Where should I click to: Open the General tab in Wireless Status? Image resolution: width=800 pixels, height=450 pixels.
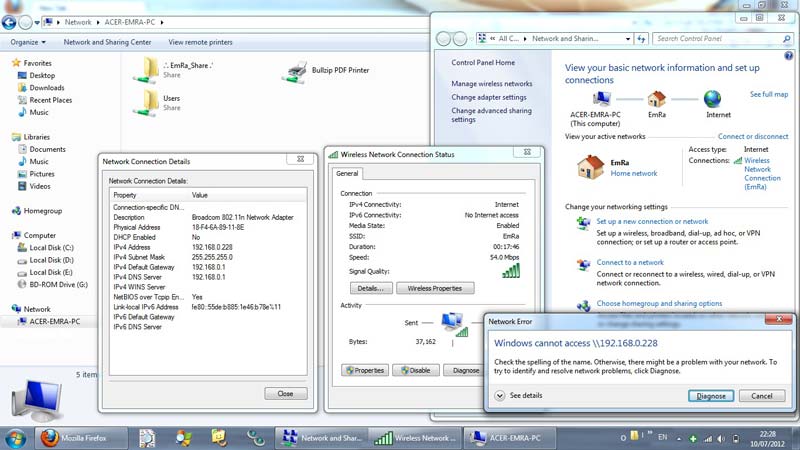347,173
